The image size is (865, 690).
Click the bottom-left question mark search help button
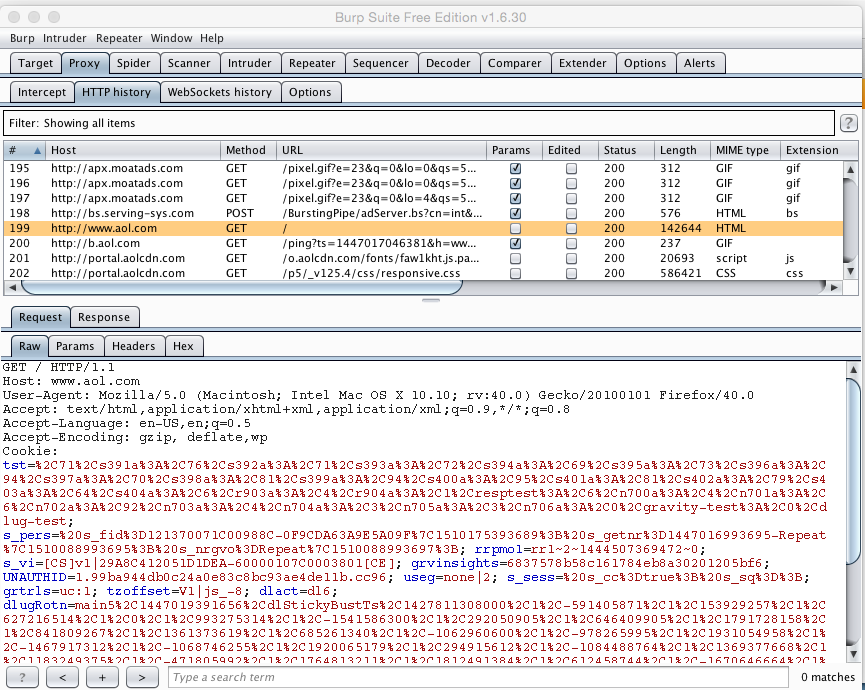click(x=23, y=677)
